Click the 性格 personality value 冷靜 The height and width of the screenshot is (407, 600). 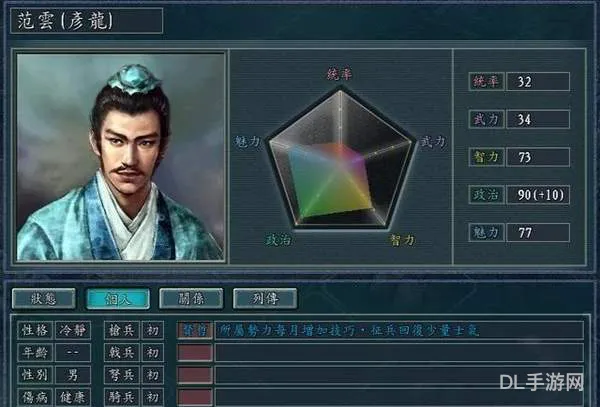click(73, 330)
